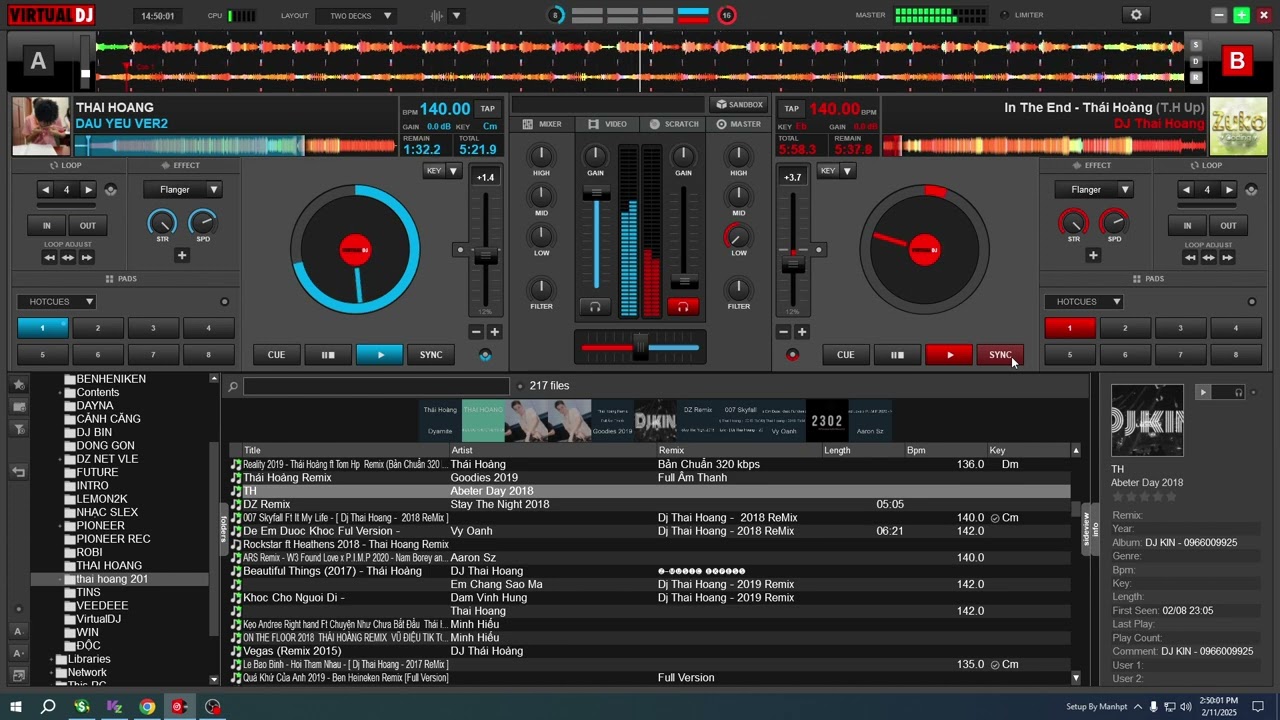Viewport: 1280px width, 720px height.
Task: Click deck A volume fader handle
Action: tap(596, 193)
